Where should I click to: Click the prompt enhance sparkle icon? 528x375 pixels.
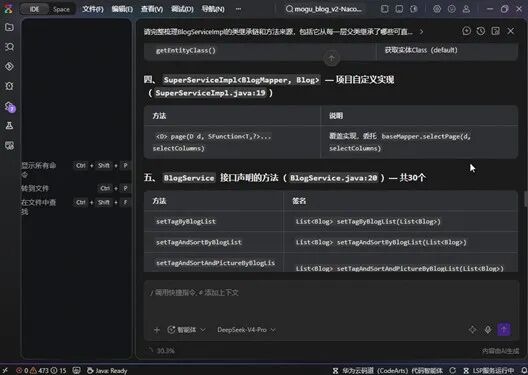(x=472, y=329)
